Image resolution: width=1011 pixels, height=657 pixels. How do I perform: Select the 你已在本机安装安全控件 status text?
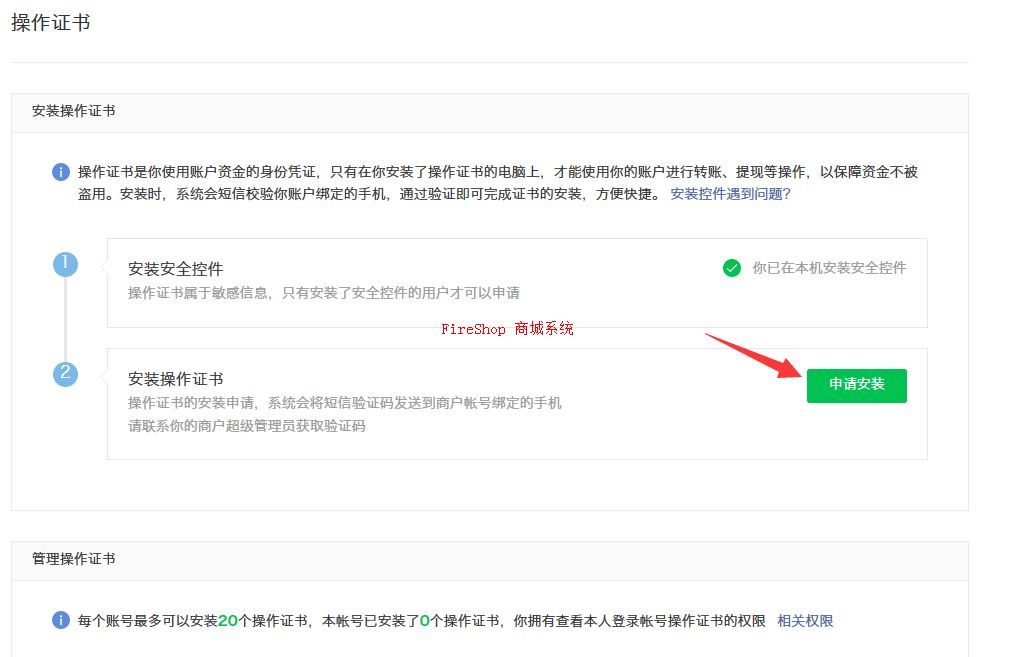click(x=829, y=268)
